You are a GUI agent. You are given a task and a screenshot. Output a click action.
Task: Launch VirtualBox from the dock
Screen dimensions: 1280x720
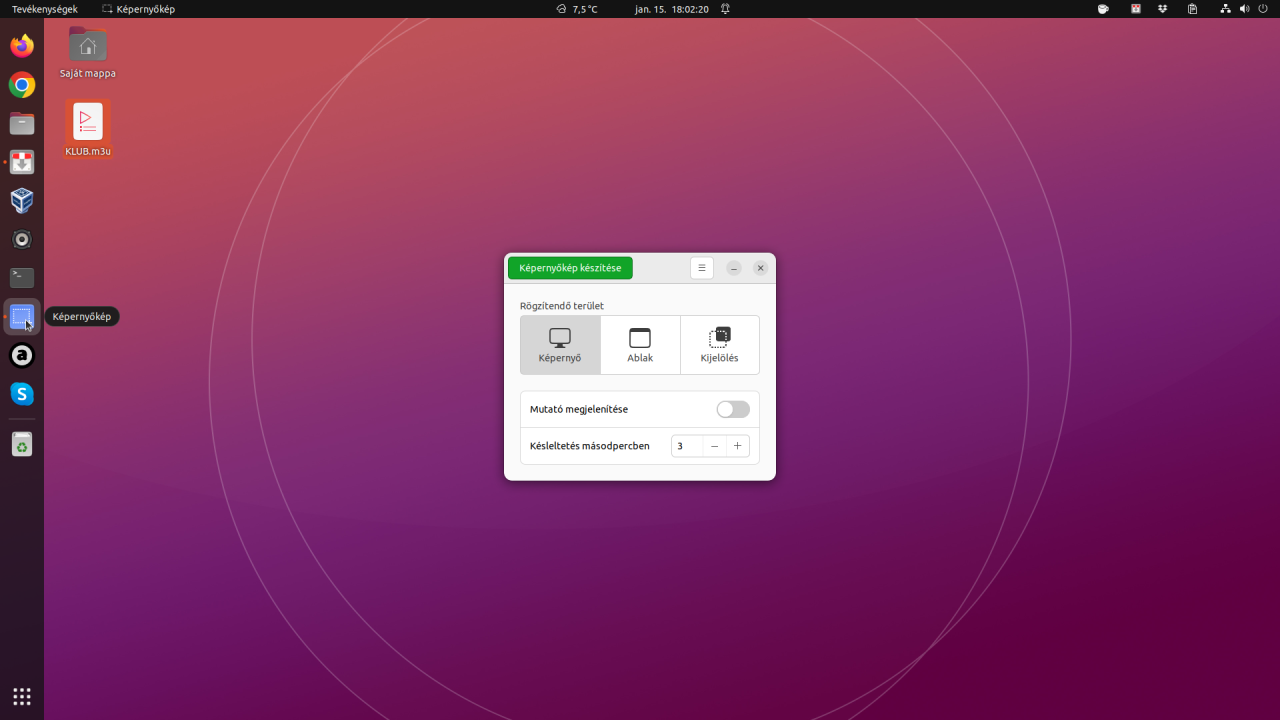22,201
